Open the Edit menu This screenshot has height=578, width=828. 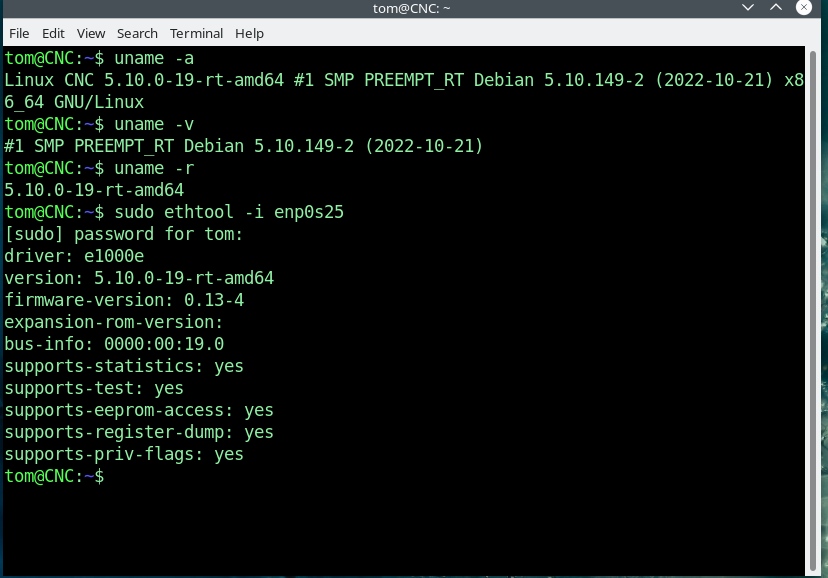tap(53, 33)
